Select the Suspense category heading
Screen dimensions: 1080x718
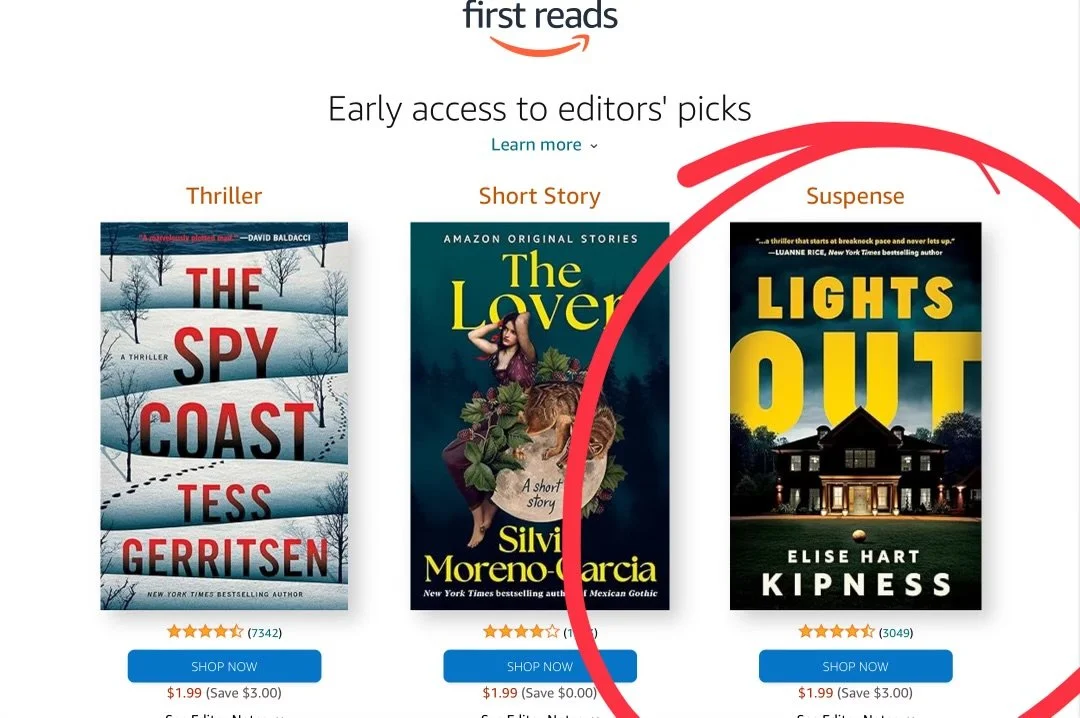(x=855, y=196)
